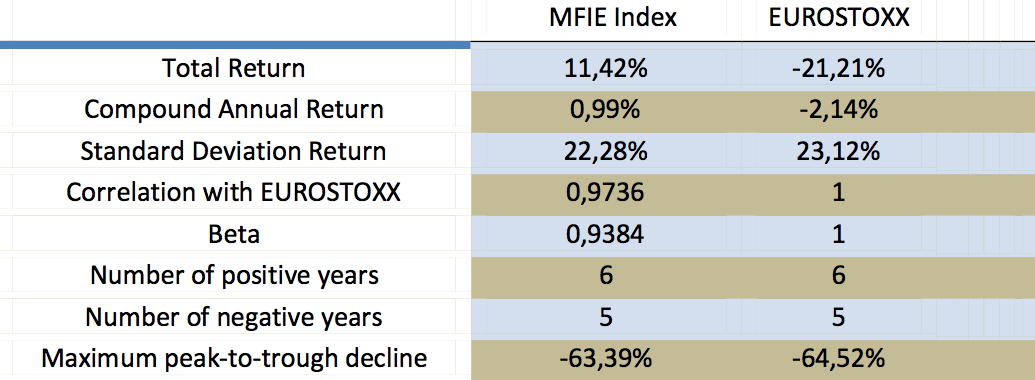Viewport: 1035px width, 380px height.
Task: Click the Maximum peak-to-trough decline label
Action: (234, 359)
